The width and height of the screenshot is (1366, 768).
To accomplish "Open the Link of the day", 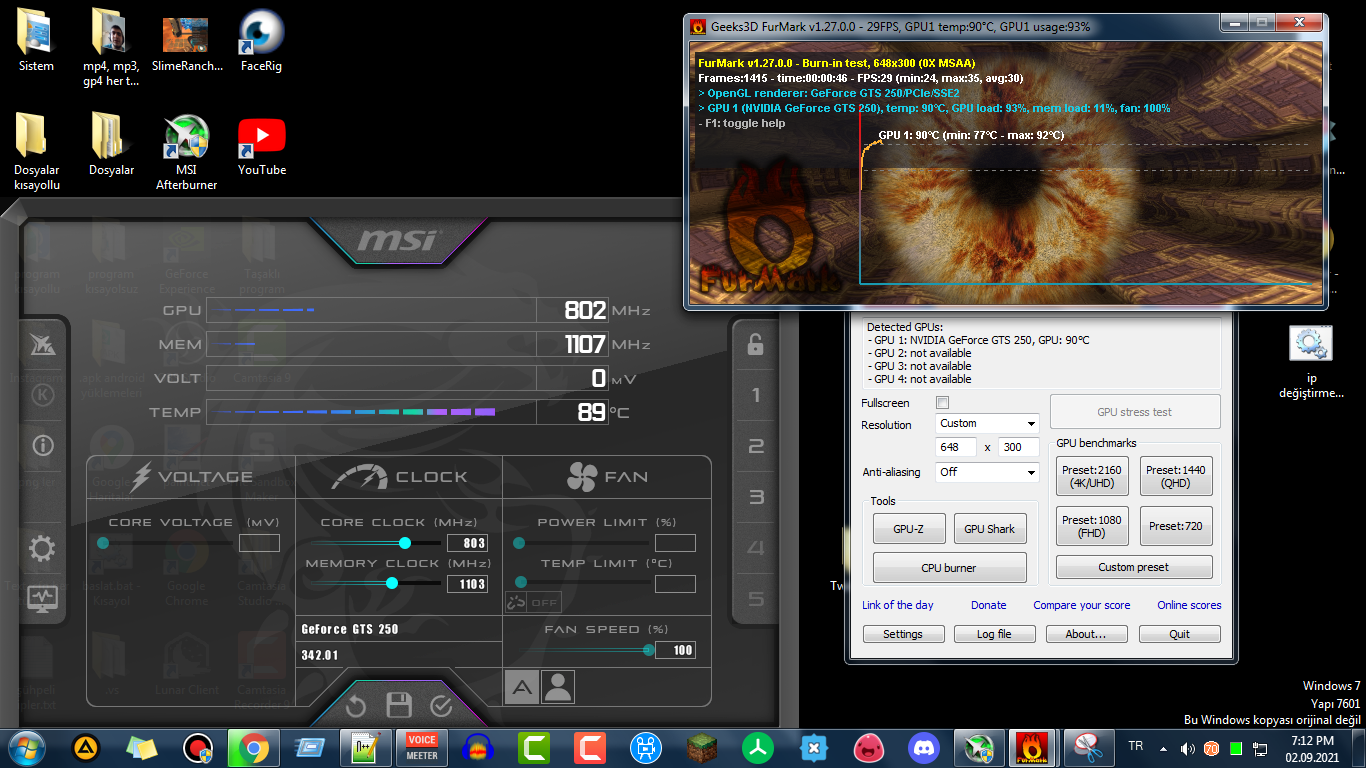I will pyautogui.click(x=898, y=605).
